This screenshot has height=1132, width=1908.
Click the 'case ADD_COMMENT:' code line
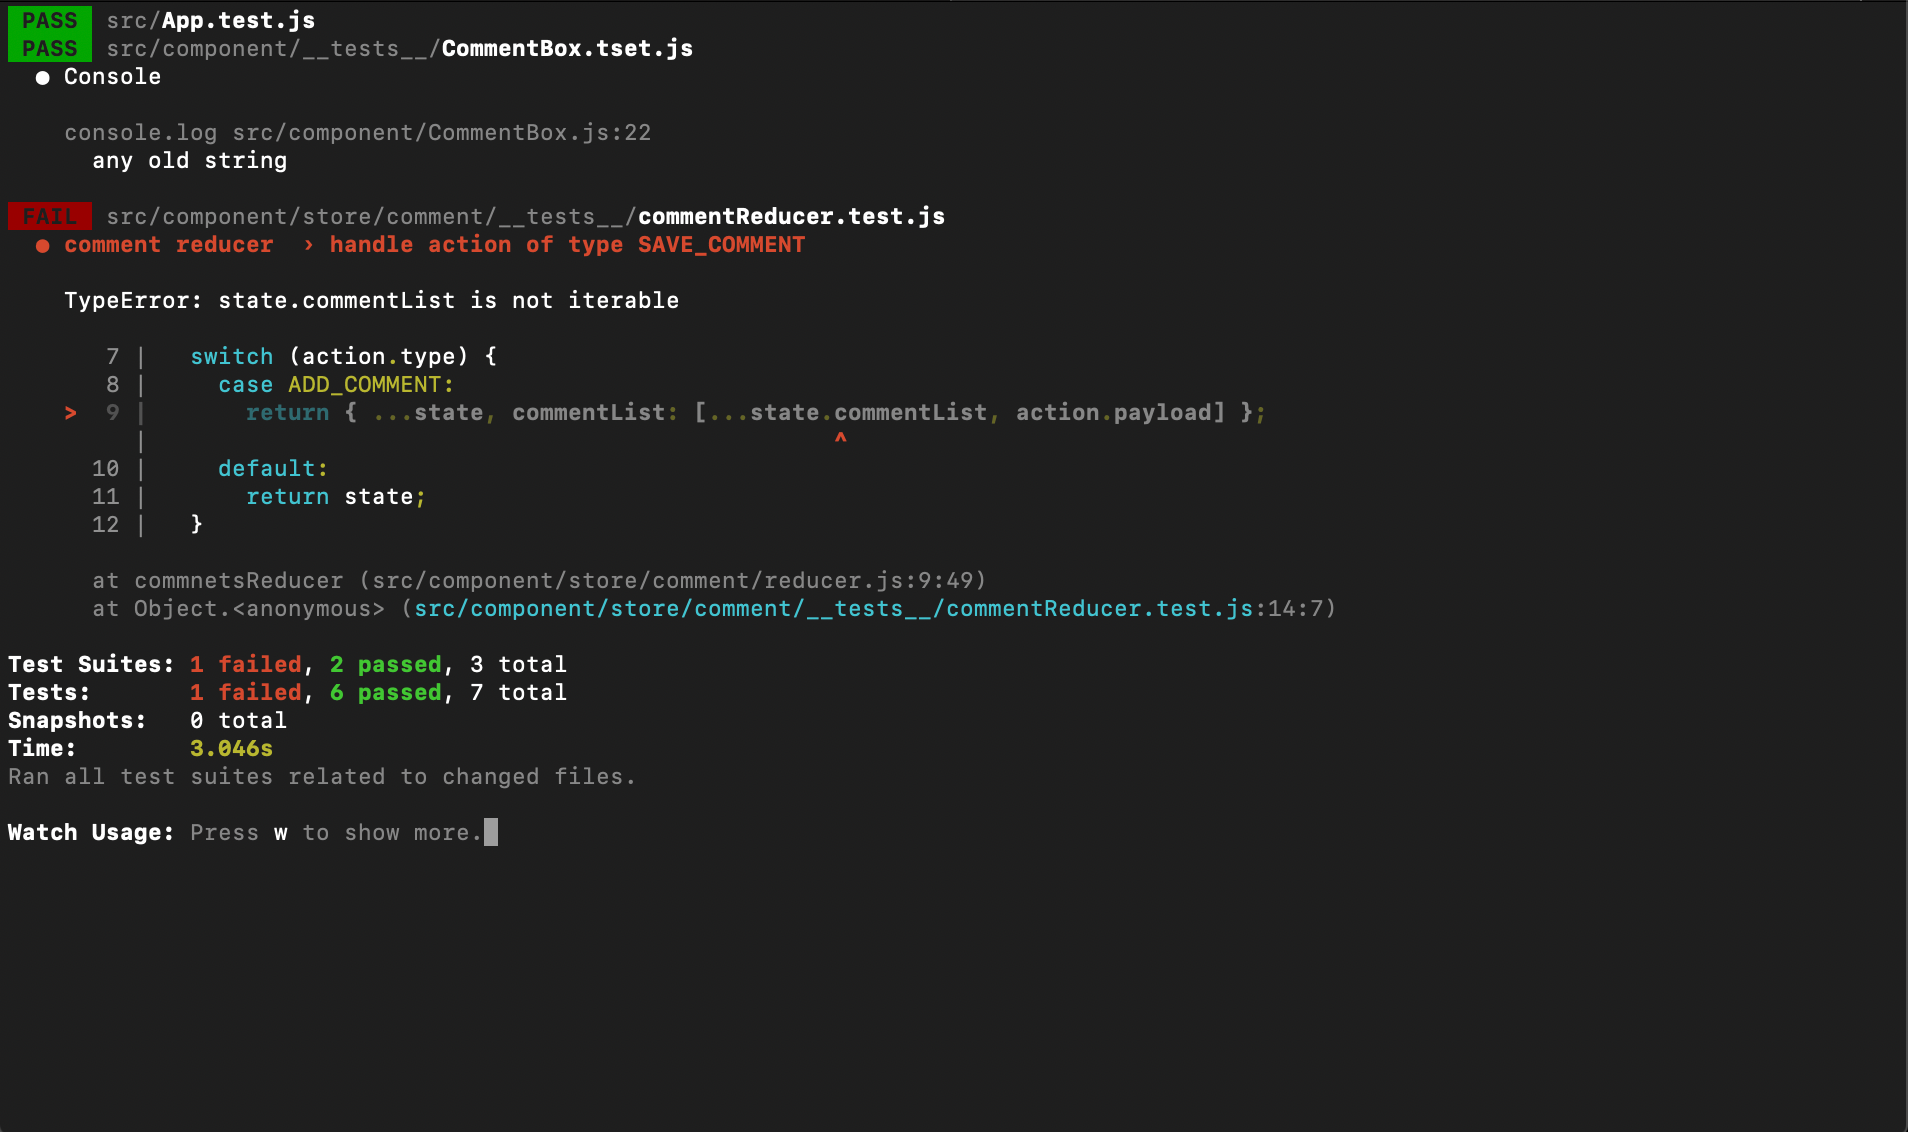(335, 384)
